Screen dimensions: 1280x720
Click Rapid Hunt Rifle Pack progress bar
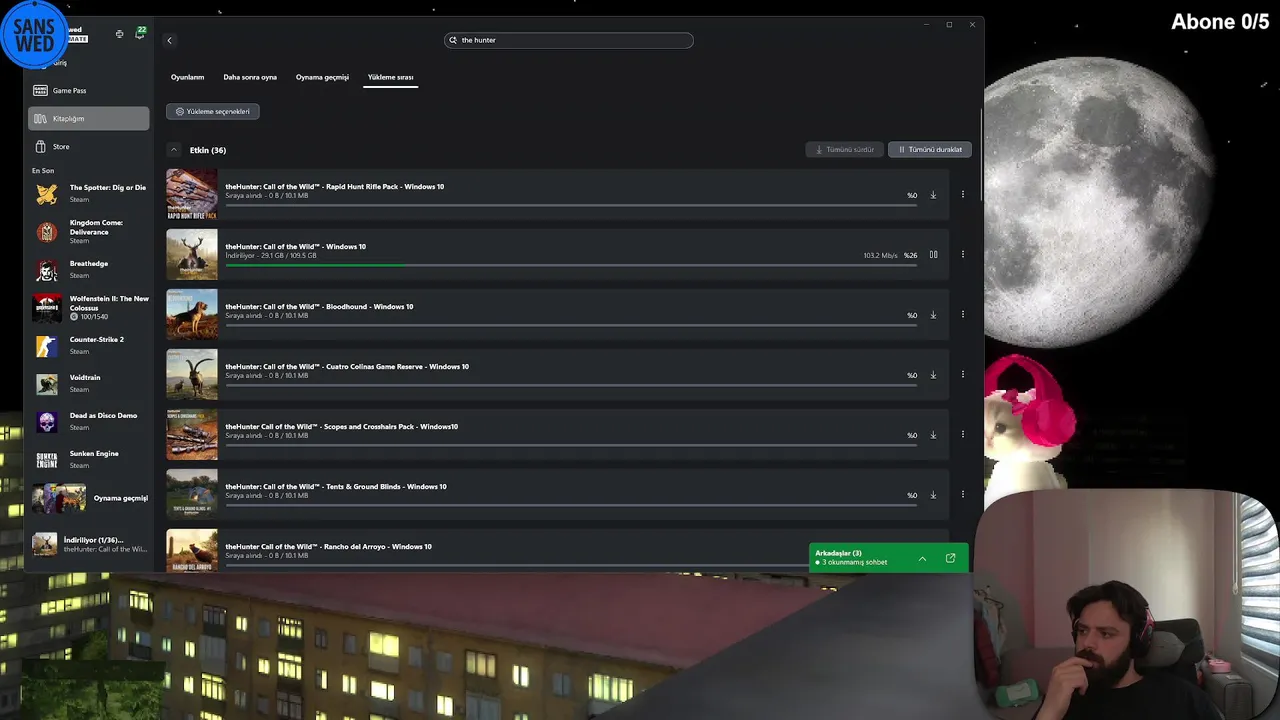click(571, 205)
